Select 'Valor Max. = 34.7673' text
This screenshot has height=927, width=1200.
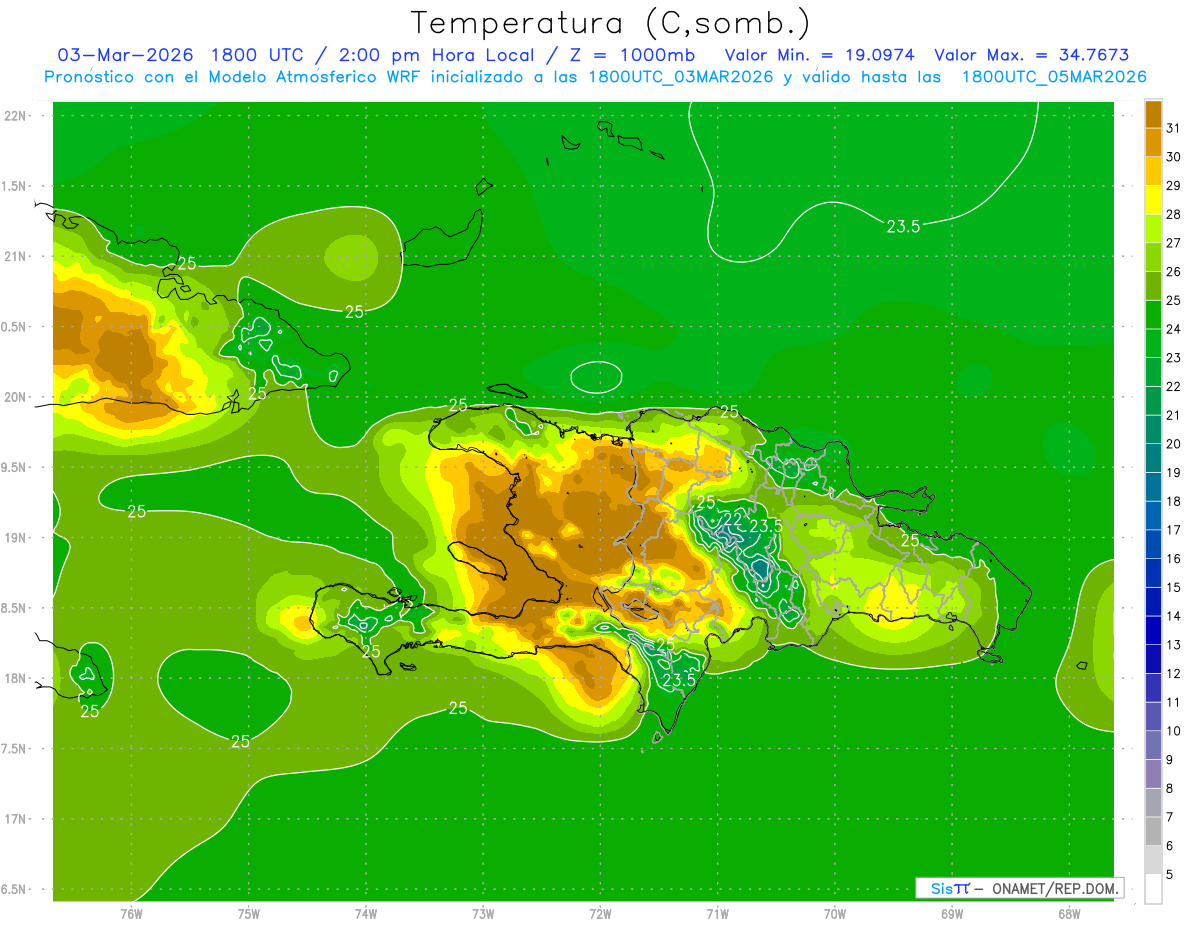click(x=1032, y=55)
